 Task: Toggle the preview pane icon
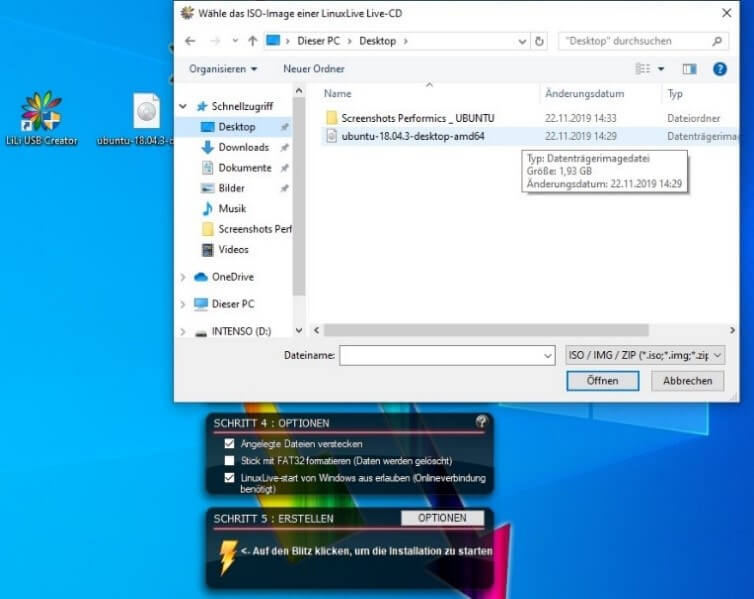pos(689,69)
